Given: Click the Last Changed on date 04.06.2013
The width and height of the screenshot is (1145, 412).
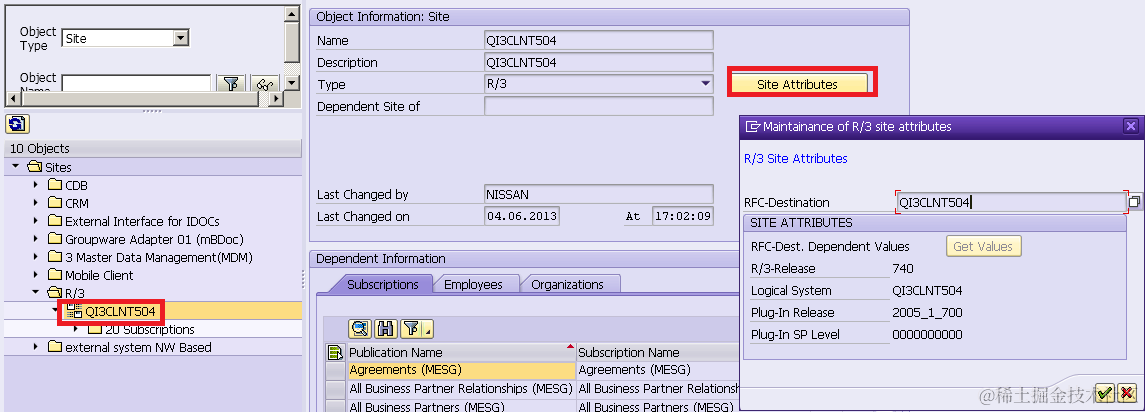Looking at the screenshot, I should coord(521,216).
